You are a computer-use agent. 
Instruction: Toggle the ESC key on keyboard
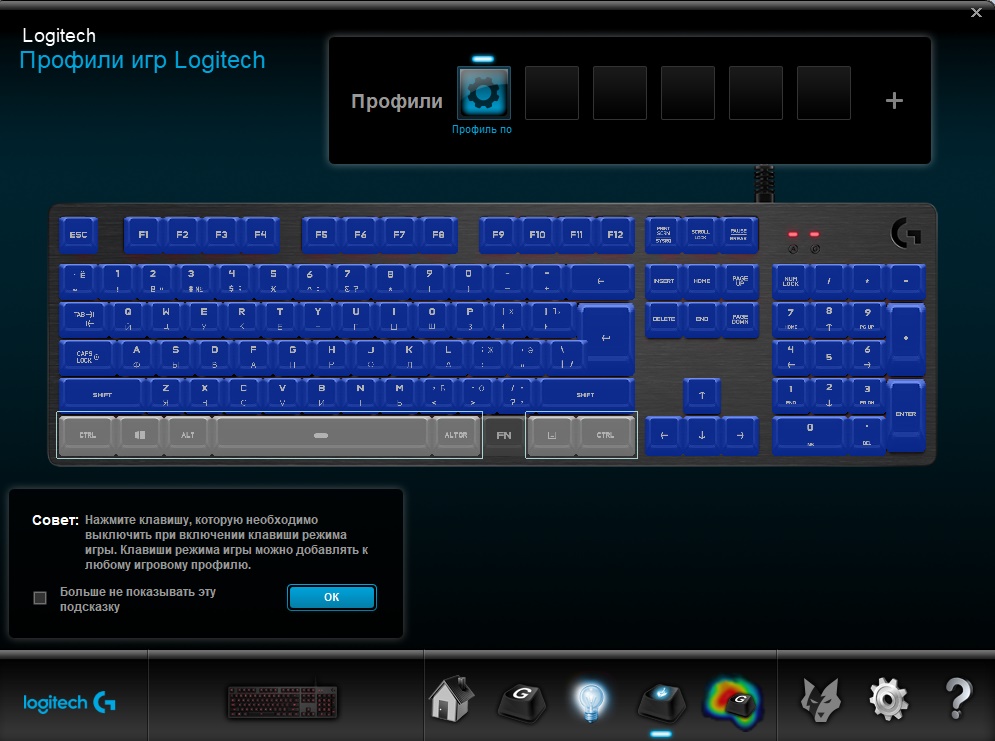pos(79,235)
